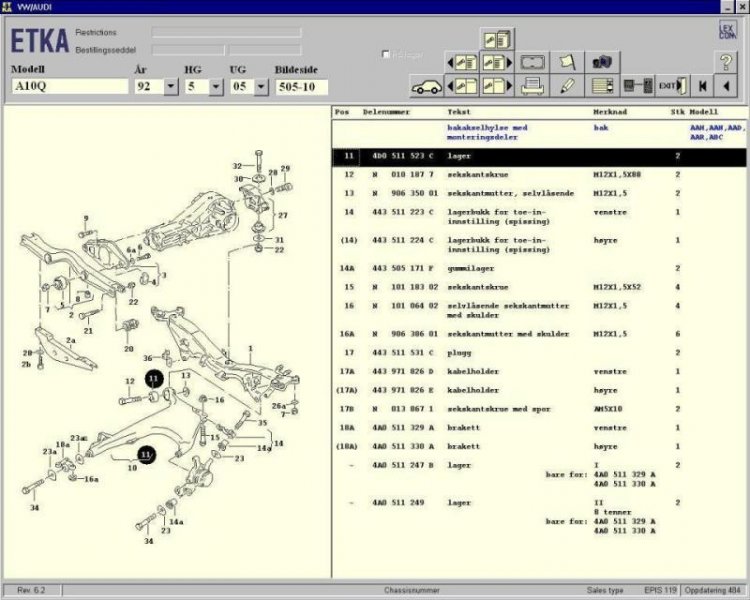Click the LEX COM icon
750x600 pixels.
pos(725,32)
